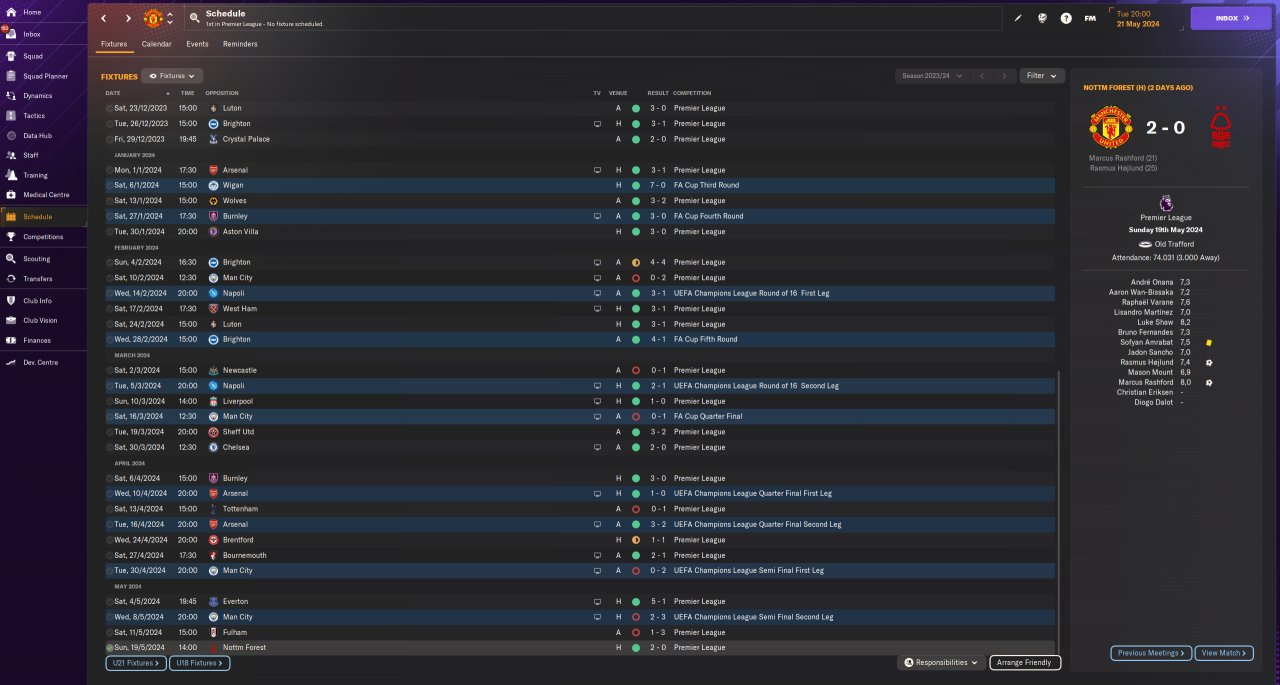Open U18 Fixtures
The image size is (1280, 685).
199,663
